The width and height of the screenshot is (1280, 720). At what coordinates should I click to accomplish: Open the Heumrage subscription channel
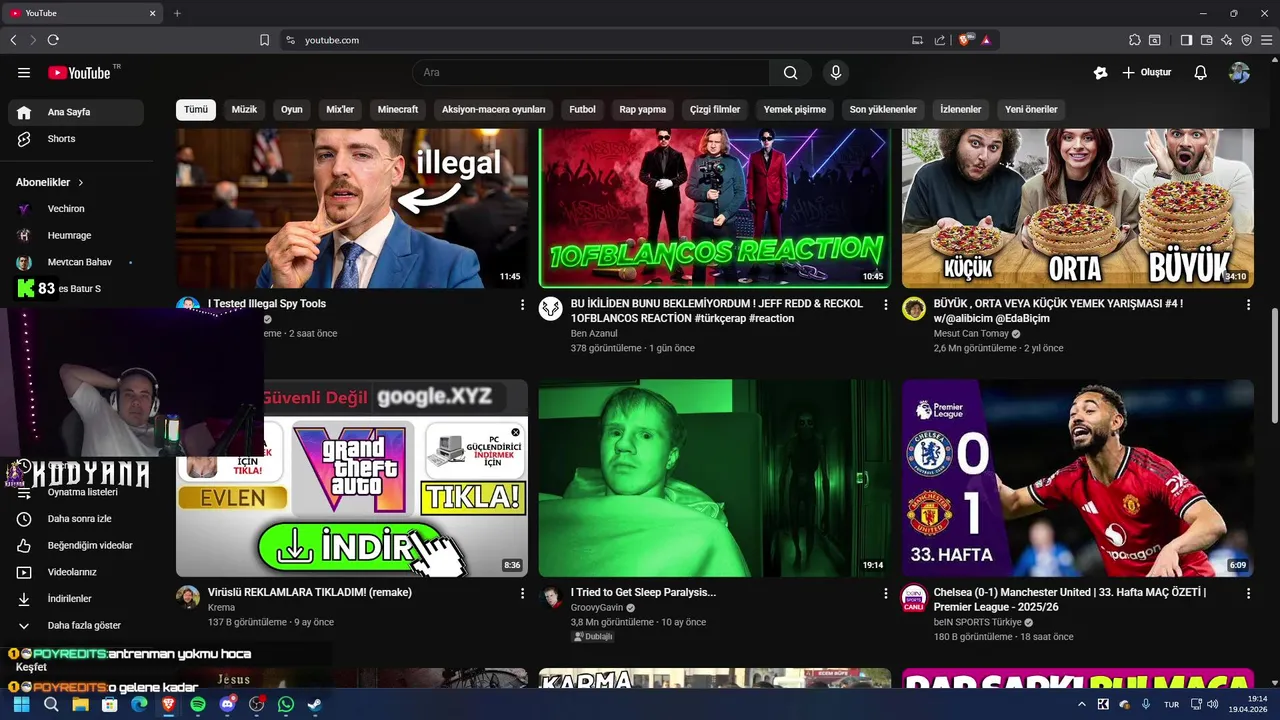[76, 235]
